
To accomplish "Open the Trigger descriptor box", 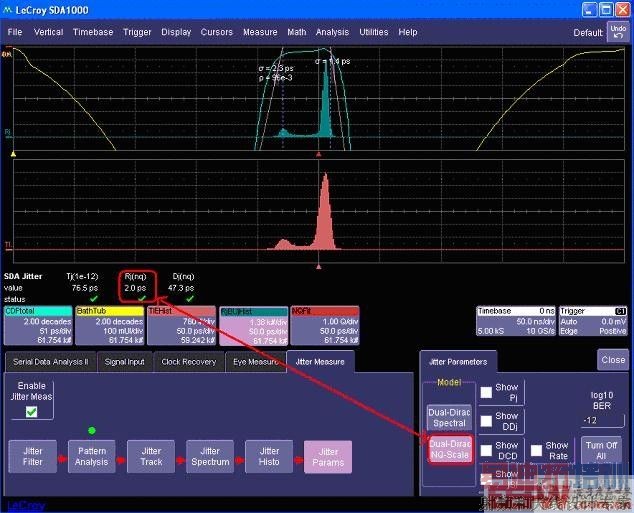I will [592, 320].
